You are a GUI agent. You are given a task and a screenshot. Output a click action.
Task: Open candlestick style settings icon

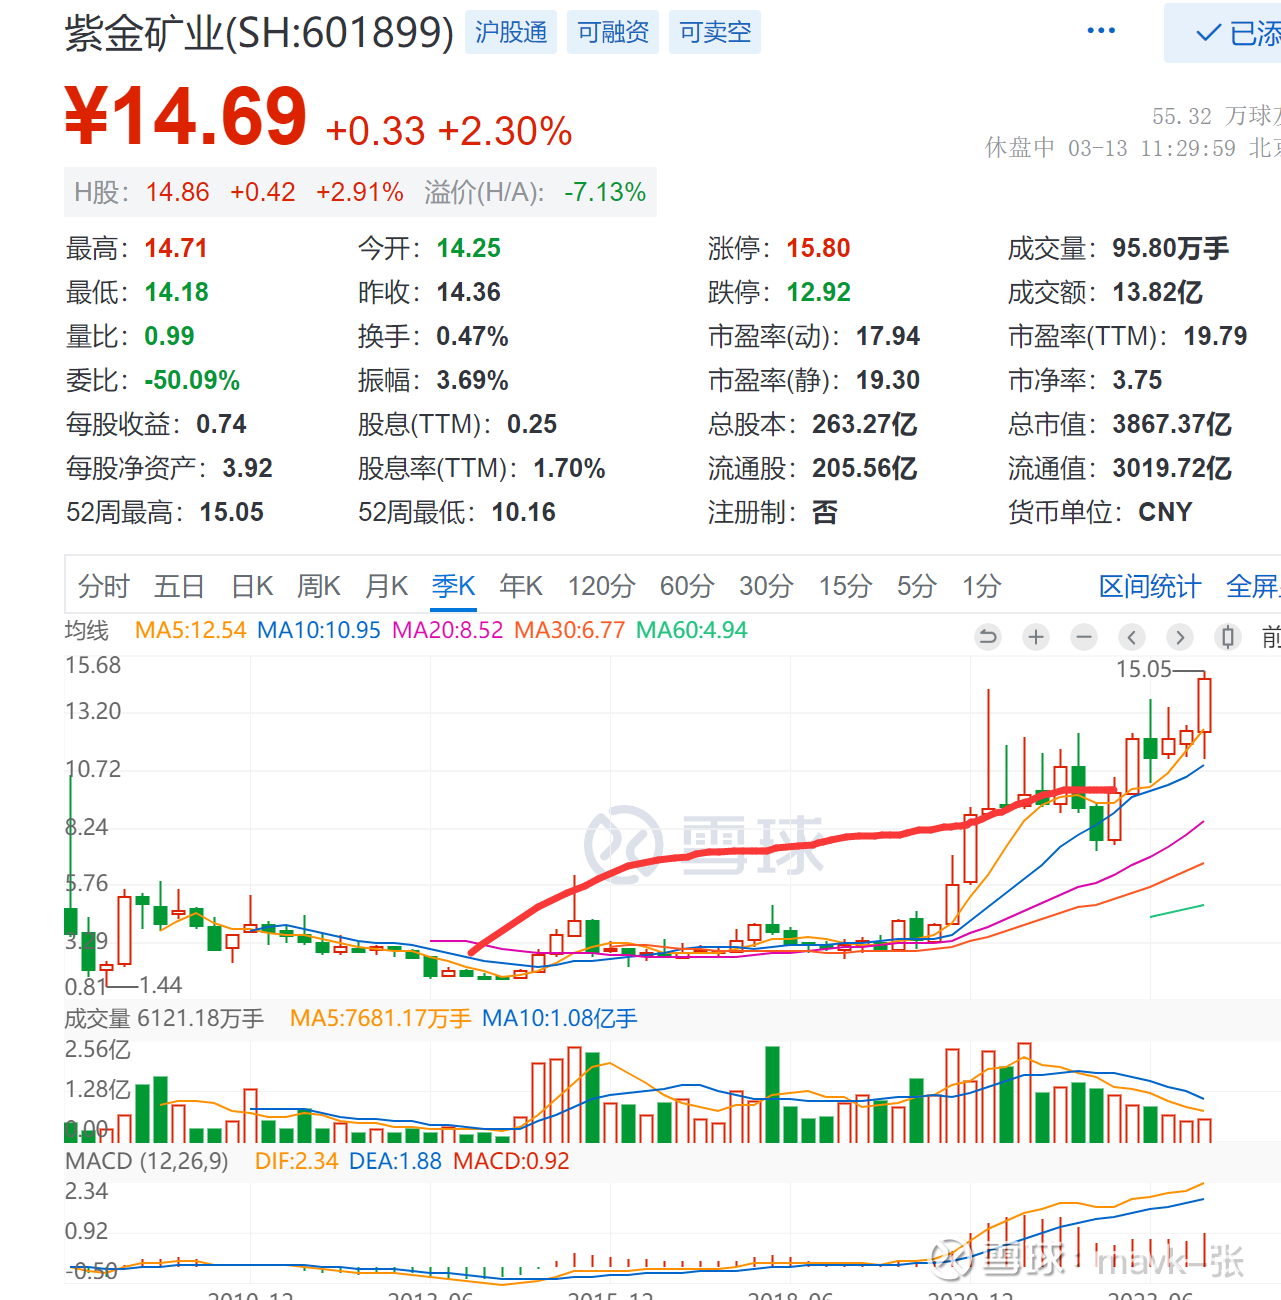(x=1228, y=637)
